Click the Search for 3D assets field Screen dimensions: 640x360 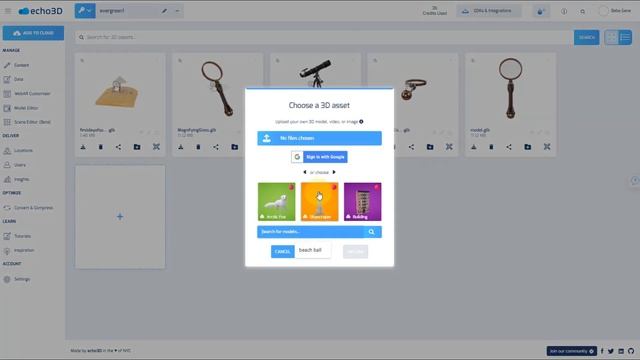(323, 37)
